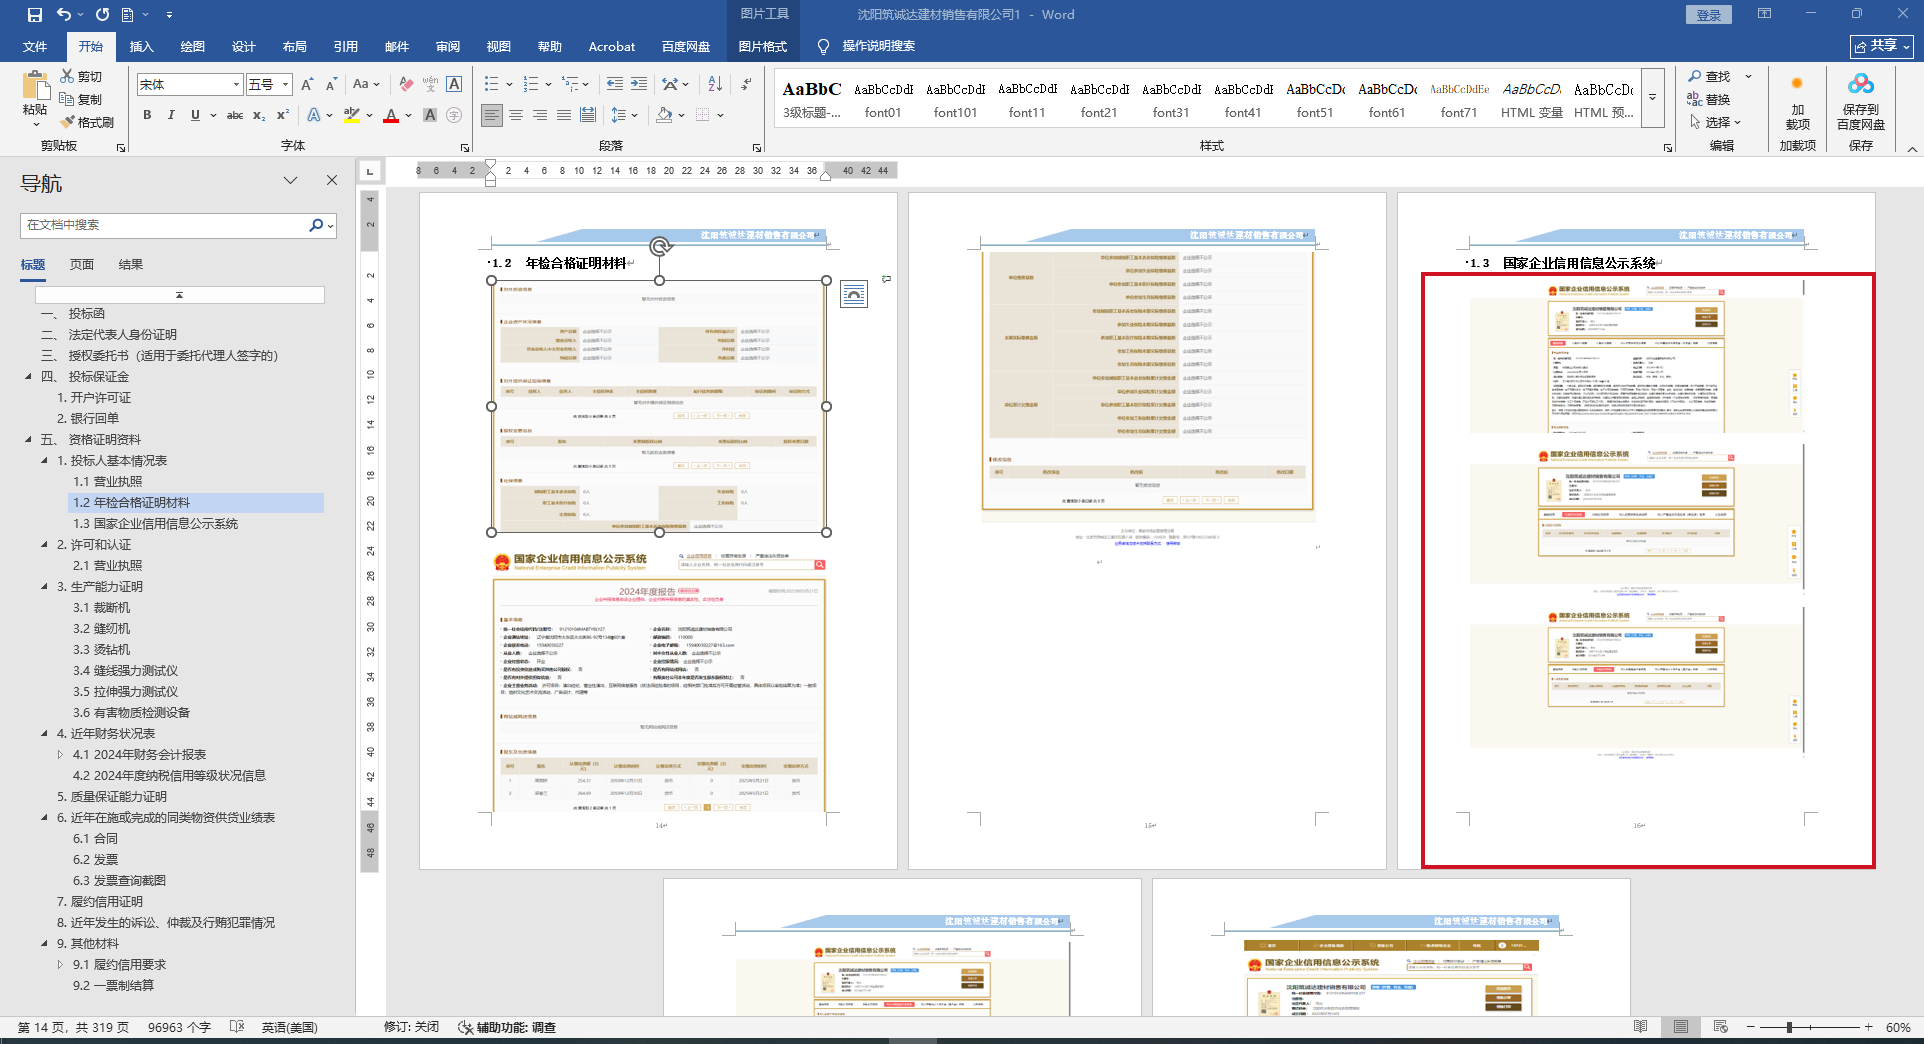Close the navigation pane

pyautogui.click(x=332, y=180)
